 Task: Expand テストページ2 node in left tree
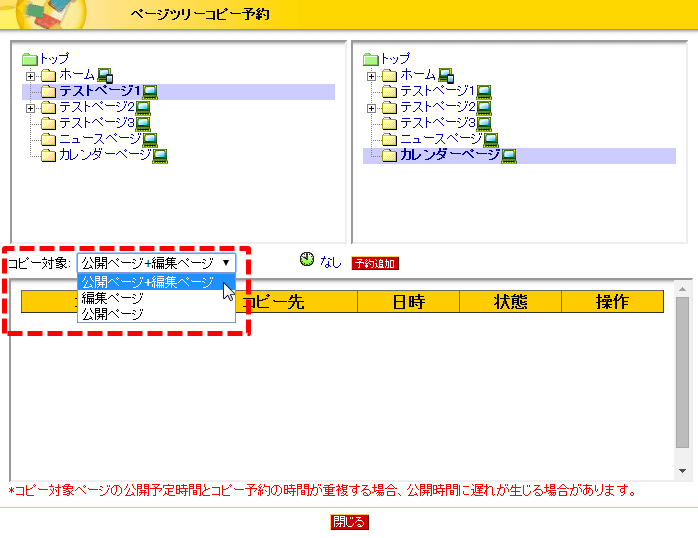coord(30,109)
